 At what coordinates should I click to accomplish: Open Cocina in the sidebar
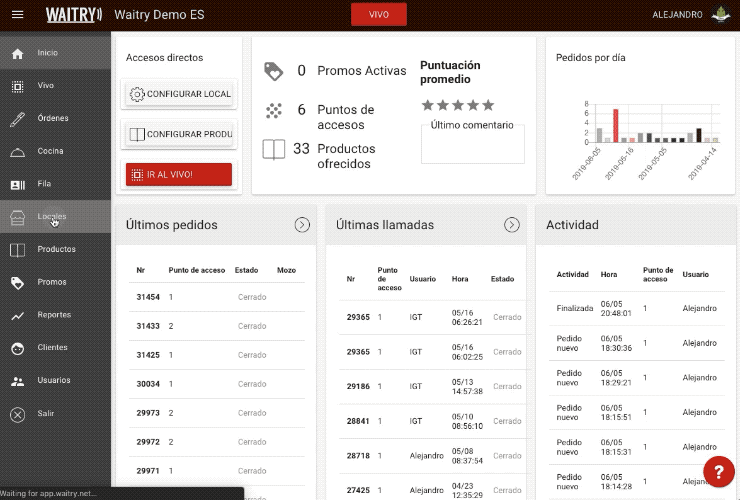(x=55, y=151)
